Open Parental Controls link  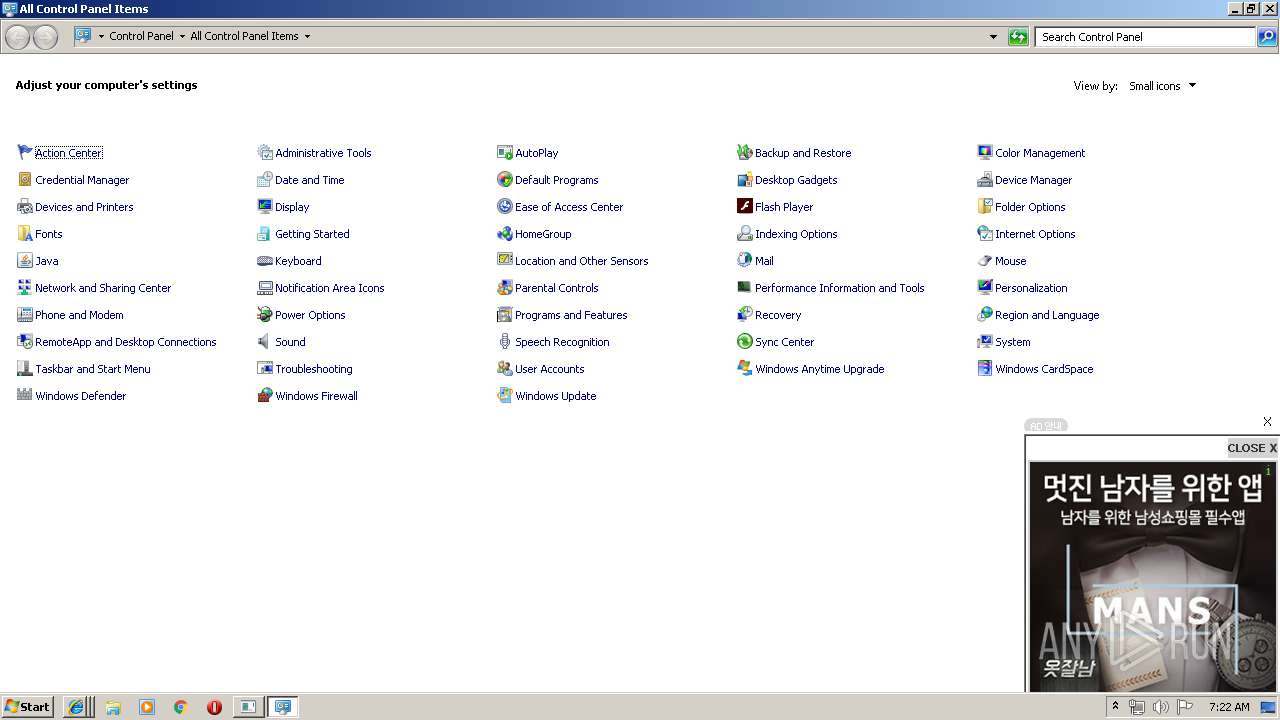tap(556, 288)
